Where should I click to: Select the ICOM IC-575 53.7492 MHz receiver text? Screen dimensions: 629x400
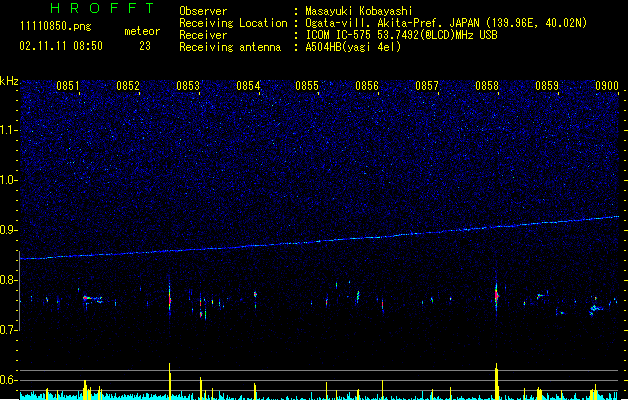[402, 35]
